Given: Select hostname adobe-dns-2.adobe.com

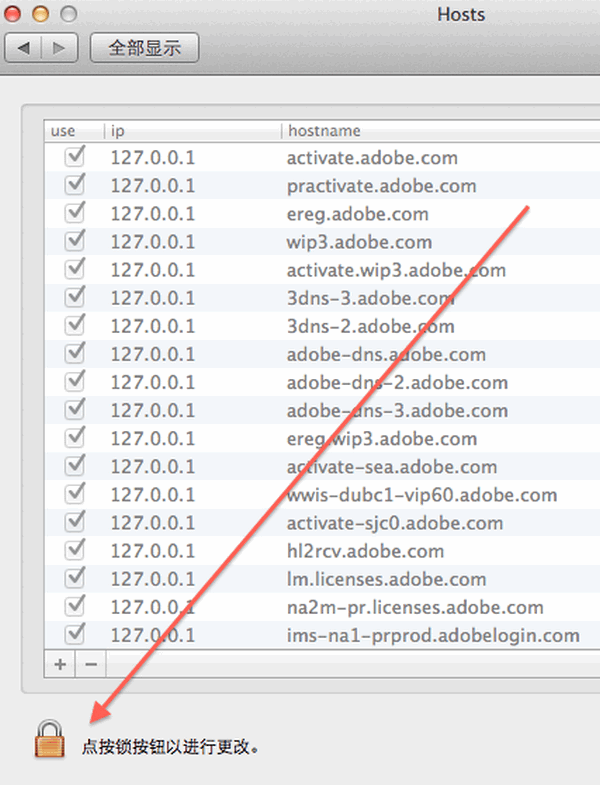Looking at the screenshot, I should tap(397, 382).
